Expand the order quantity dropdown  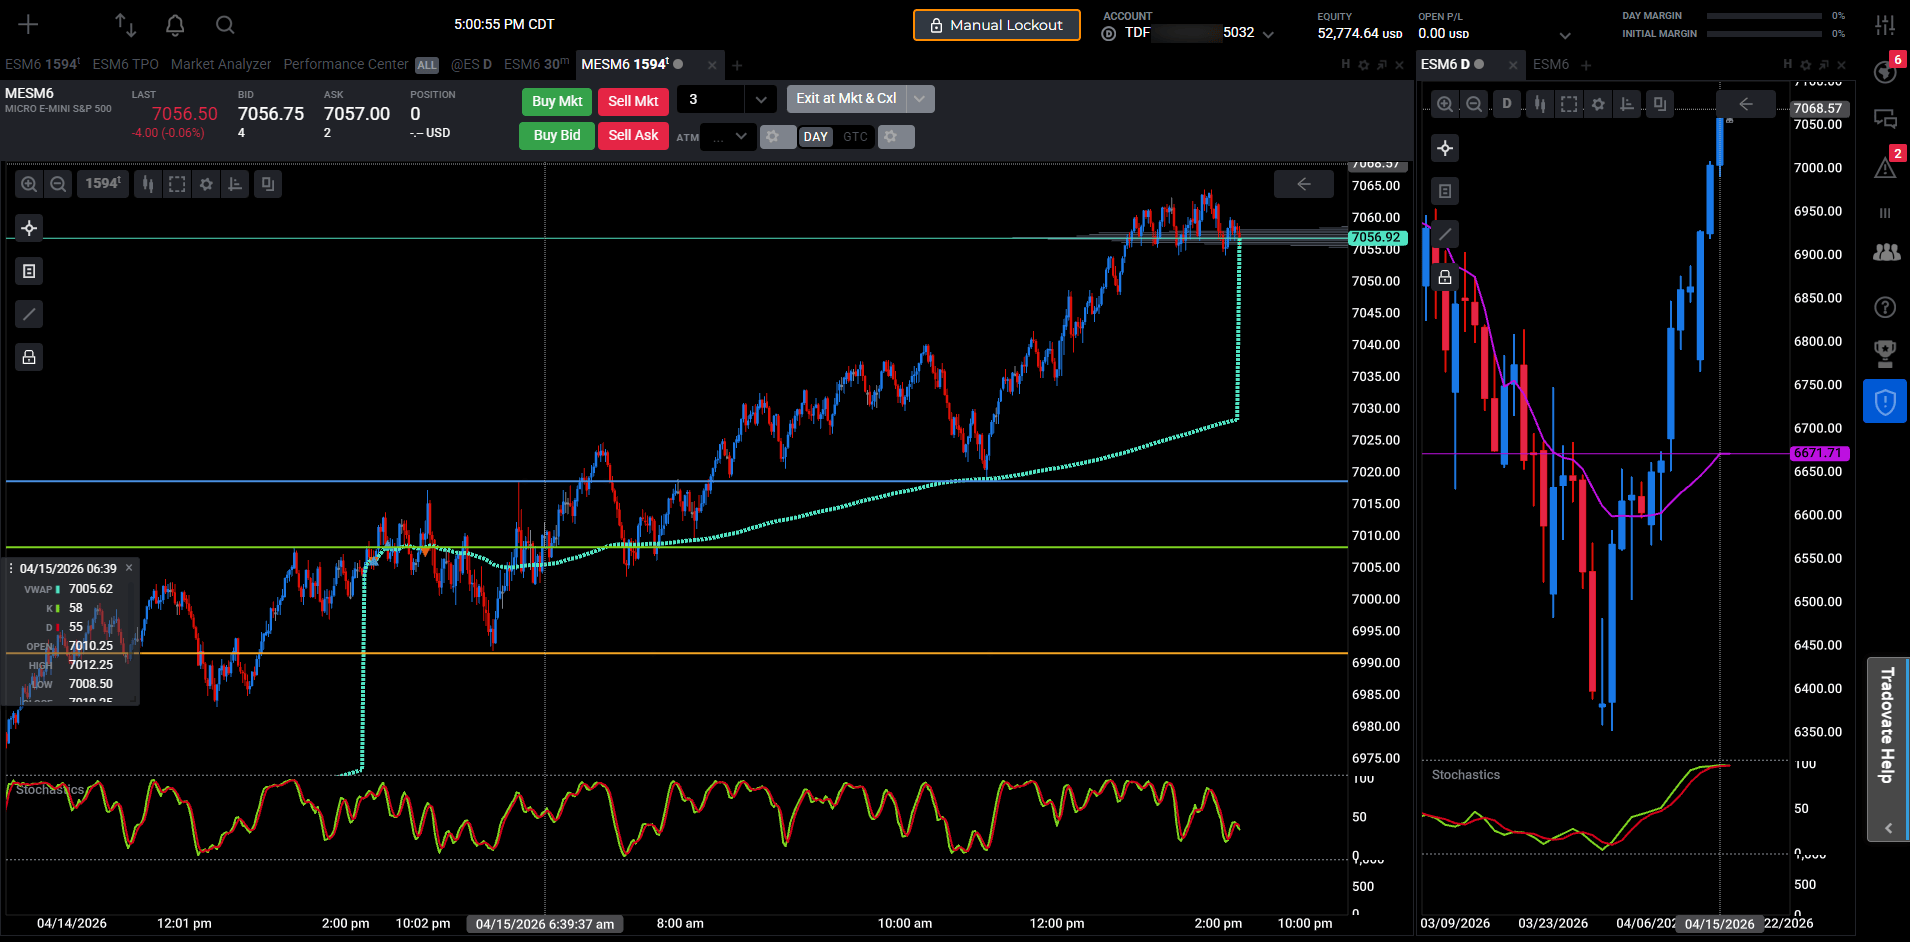coord(761,99)
